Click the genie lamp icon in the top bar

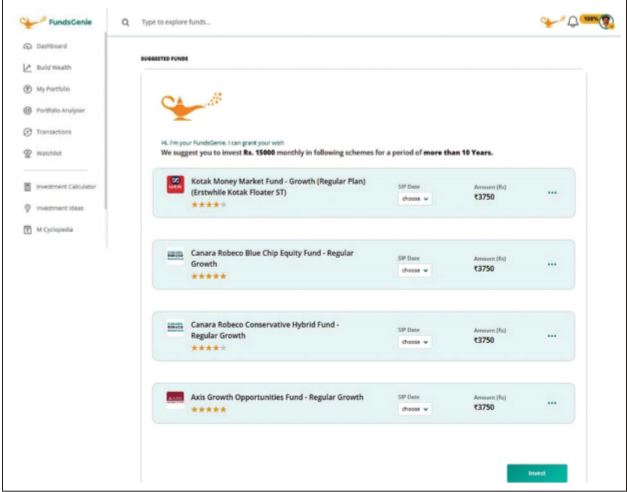[x=552, y=21]
